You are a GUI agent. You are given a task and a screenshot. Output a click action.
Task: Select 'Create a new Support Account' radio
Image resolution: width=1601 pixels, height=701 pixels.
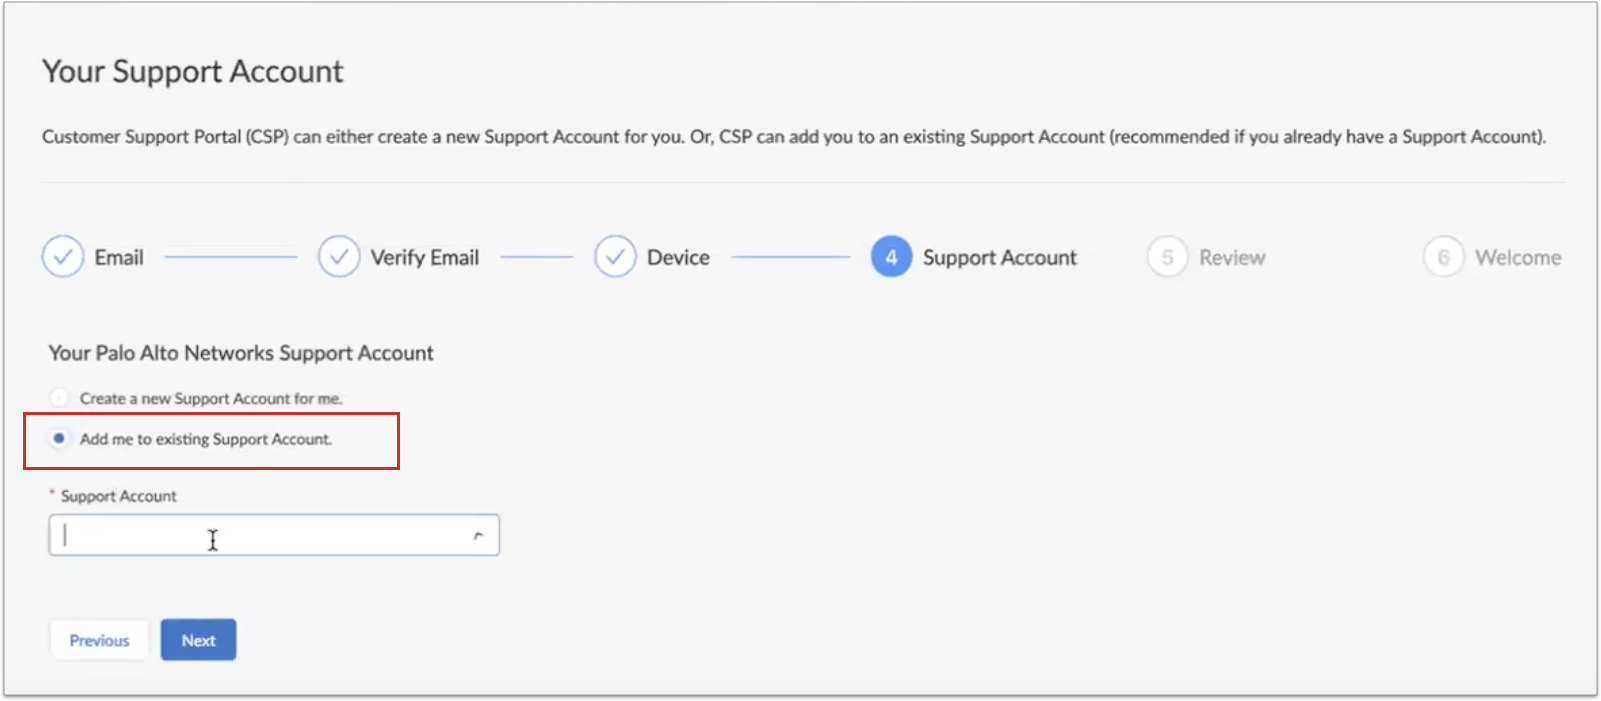coord(60,398)
